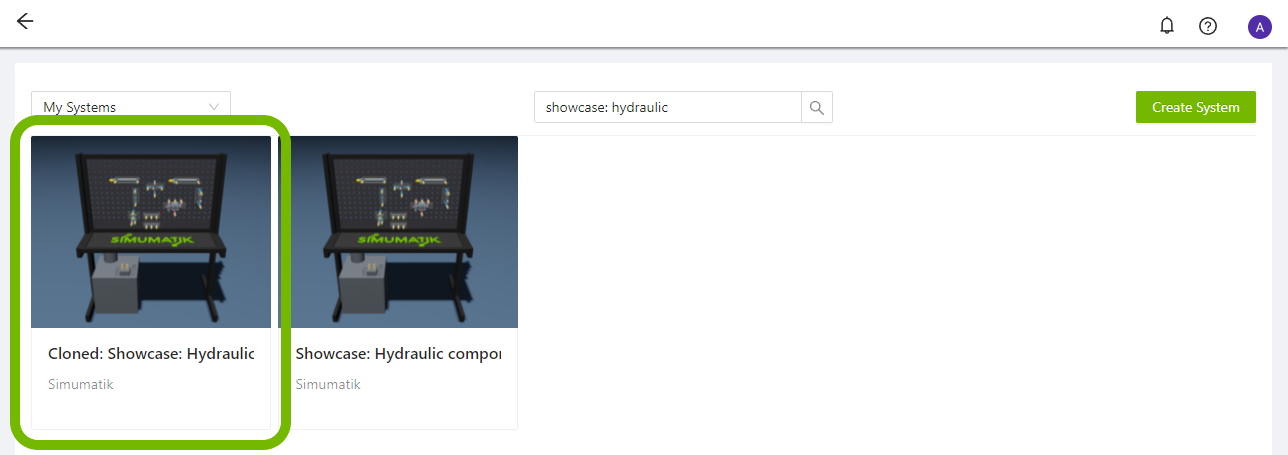Click Simumatik author under the Showcase system
The height and width of the screenshot is (455, 1288).
click(x=328, y=384)
